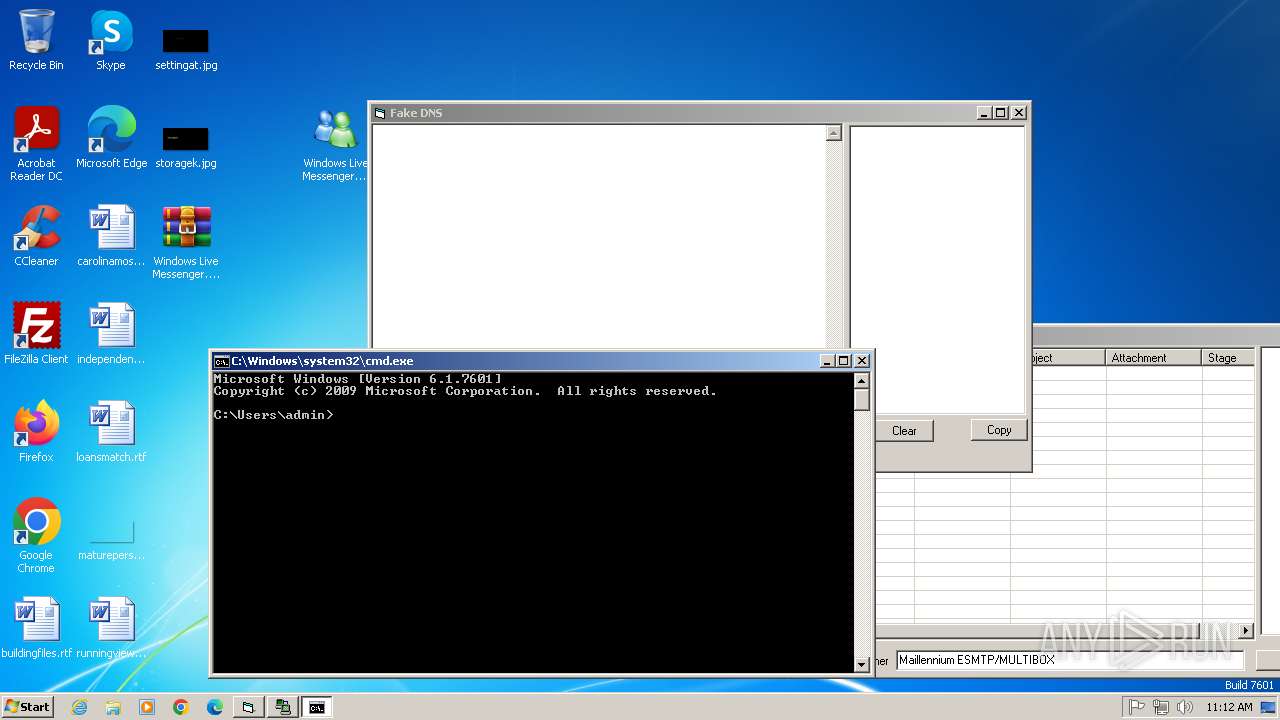Open the carolinamos document icon
Image resolution: width=1280 pixels, height=720 pixels.
point(111,236)
